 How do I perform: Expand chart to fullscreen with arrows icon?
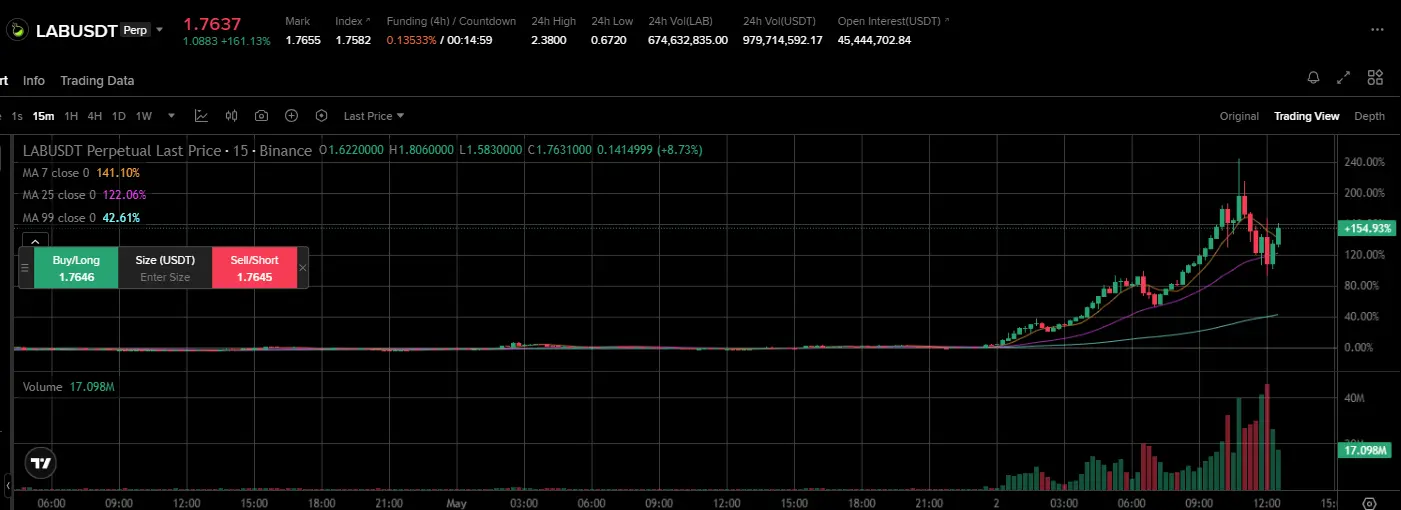click(1344, 78)
